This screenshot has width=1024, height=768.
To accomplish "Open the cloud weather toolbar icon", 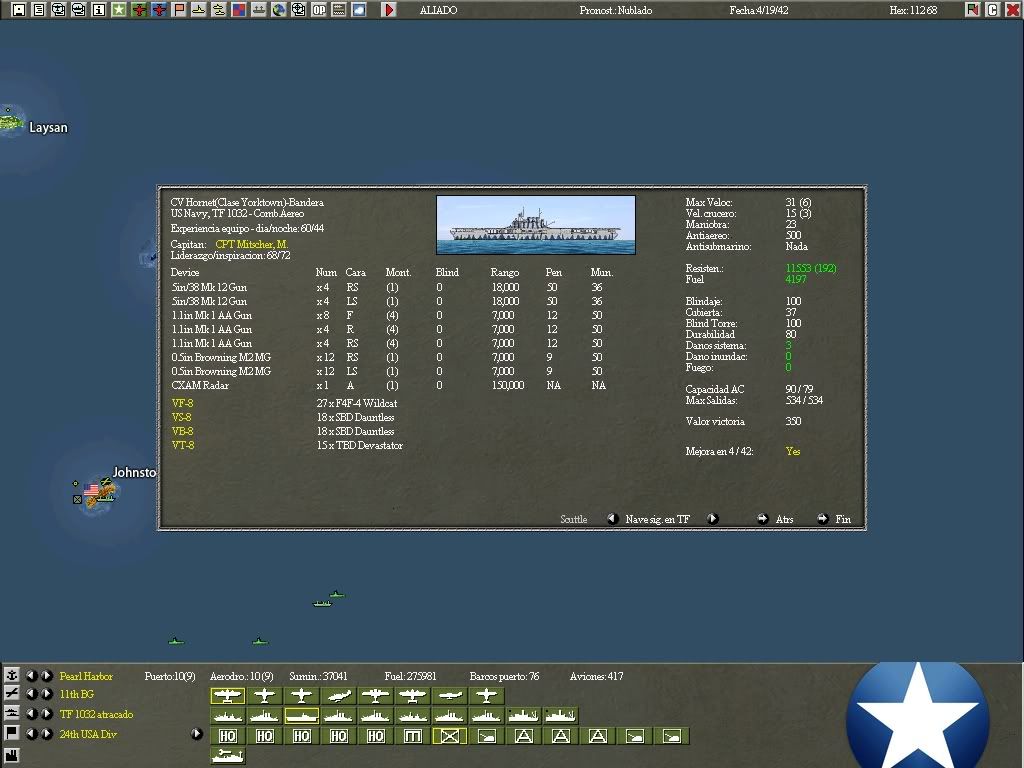I will [359, 10].
